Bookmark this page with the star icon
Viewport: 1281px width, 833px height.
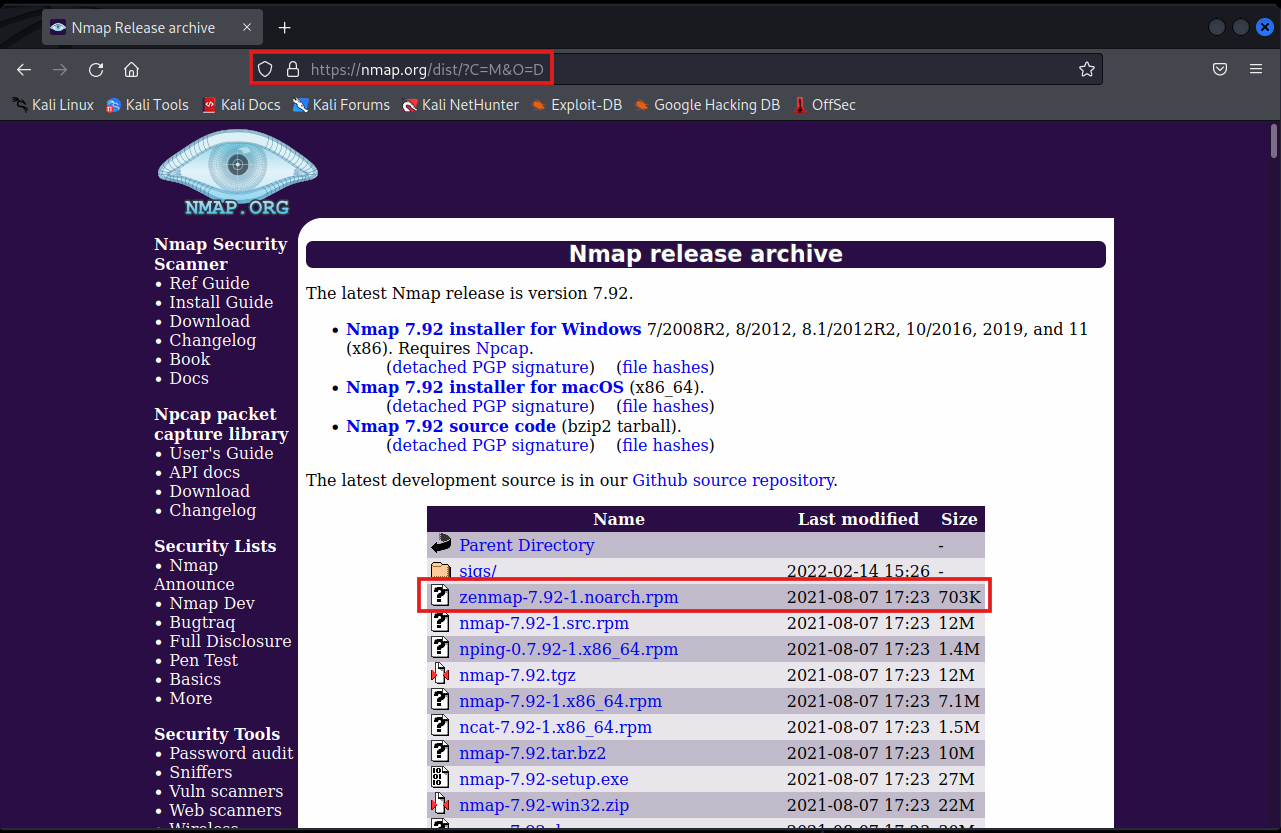[x=1087, y=69]
